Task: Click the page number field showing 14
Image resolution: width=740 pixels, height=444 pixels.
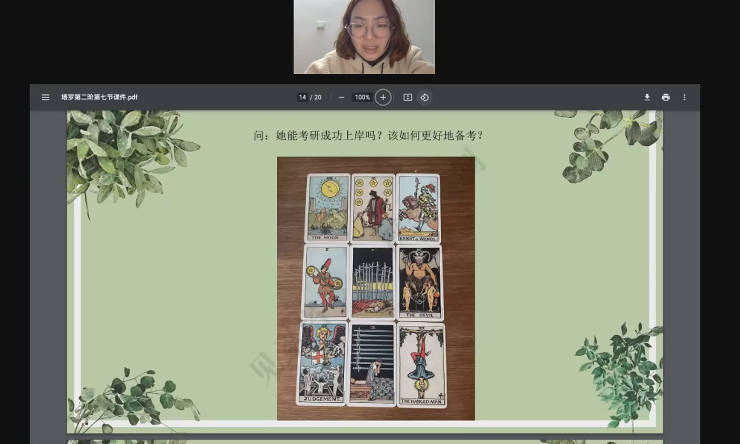Action: click(x=302, y=97)
